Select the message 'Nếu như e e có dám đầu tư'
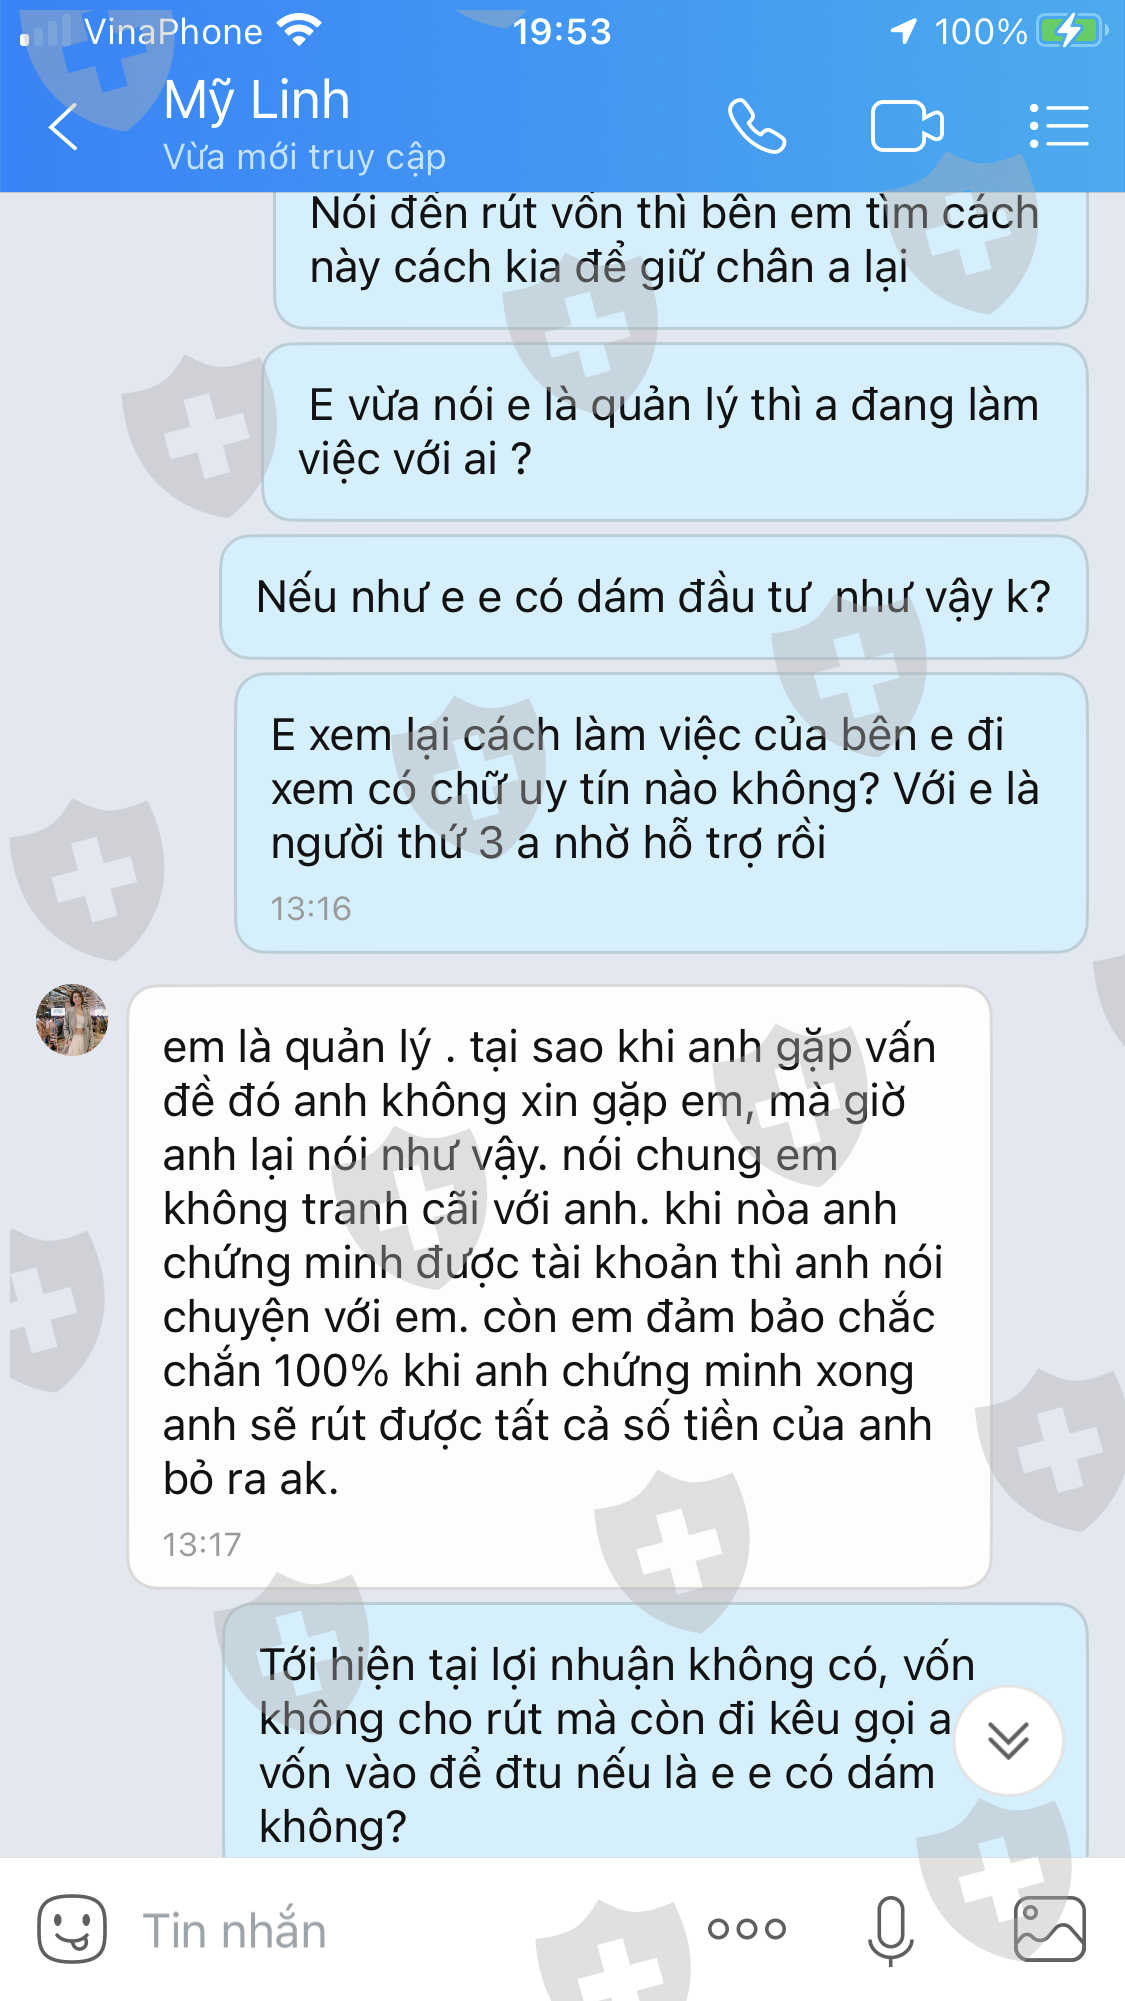The image size is (1125, 2001). (654, 597)
